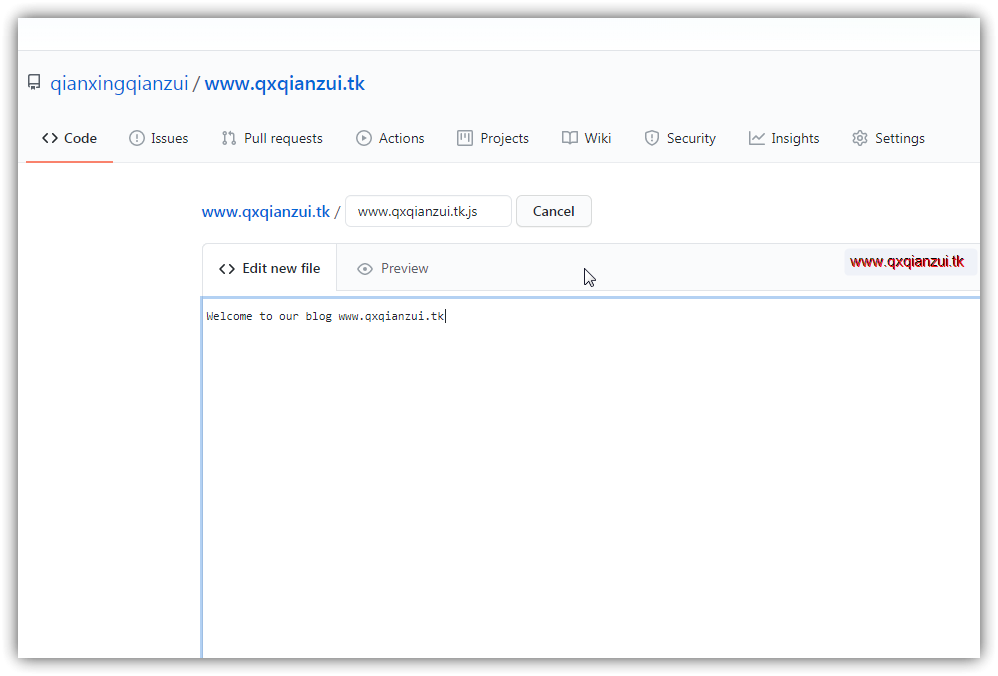The image size is (998, 676).
Task: Select the repository book icon beside qianxingqianzui
Action: coord(34,82)
